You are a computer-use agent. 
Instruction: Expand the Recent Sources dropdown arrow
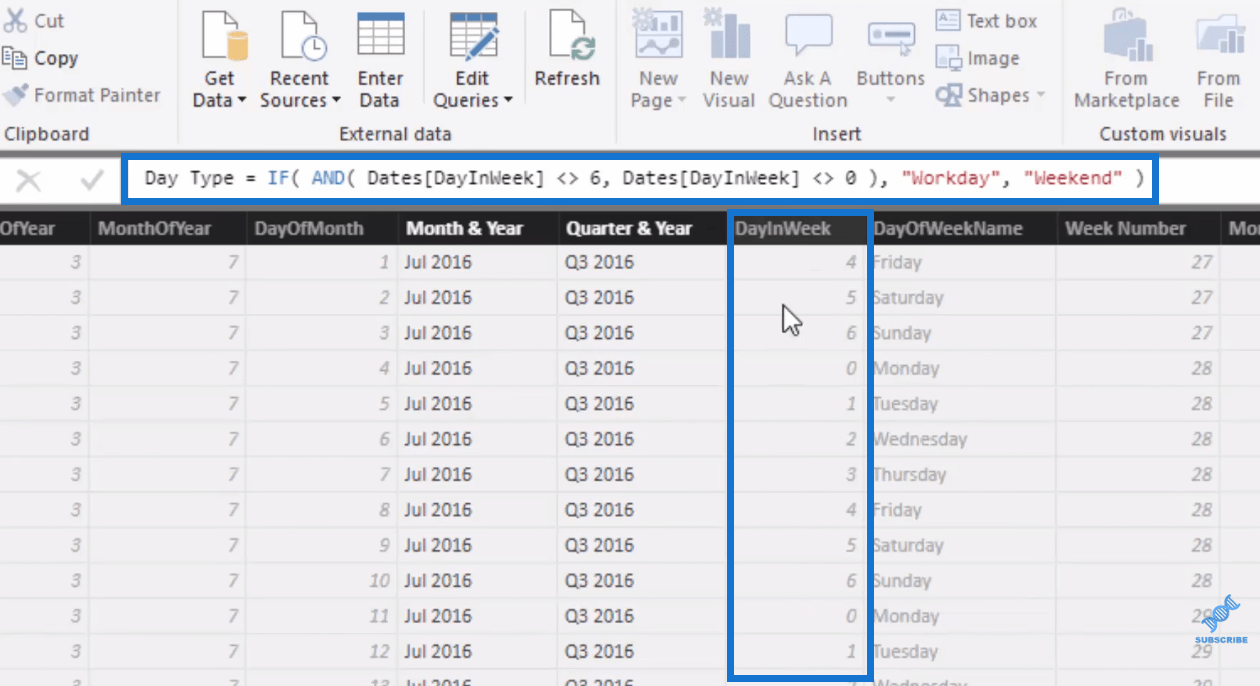[x=336, y=101]
